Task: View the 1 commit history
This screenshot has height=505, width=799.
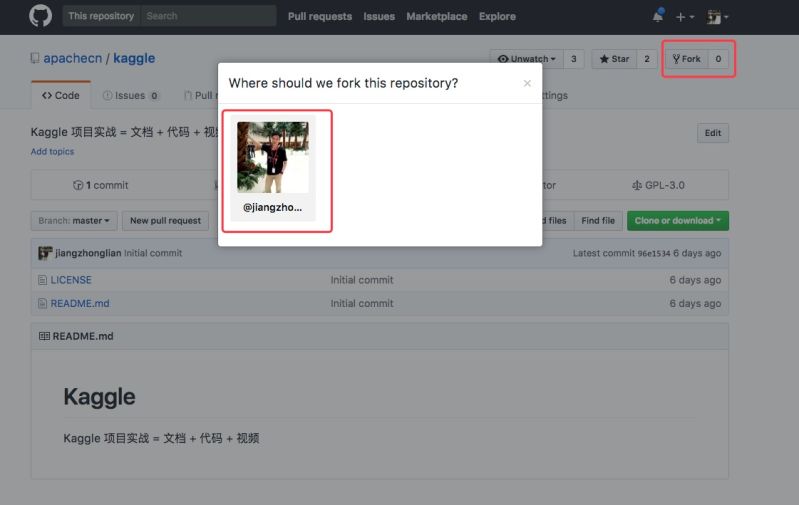Action: pyautogui.click(x=100, y=185)
